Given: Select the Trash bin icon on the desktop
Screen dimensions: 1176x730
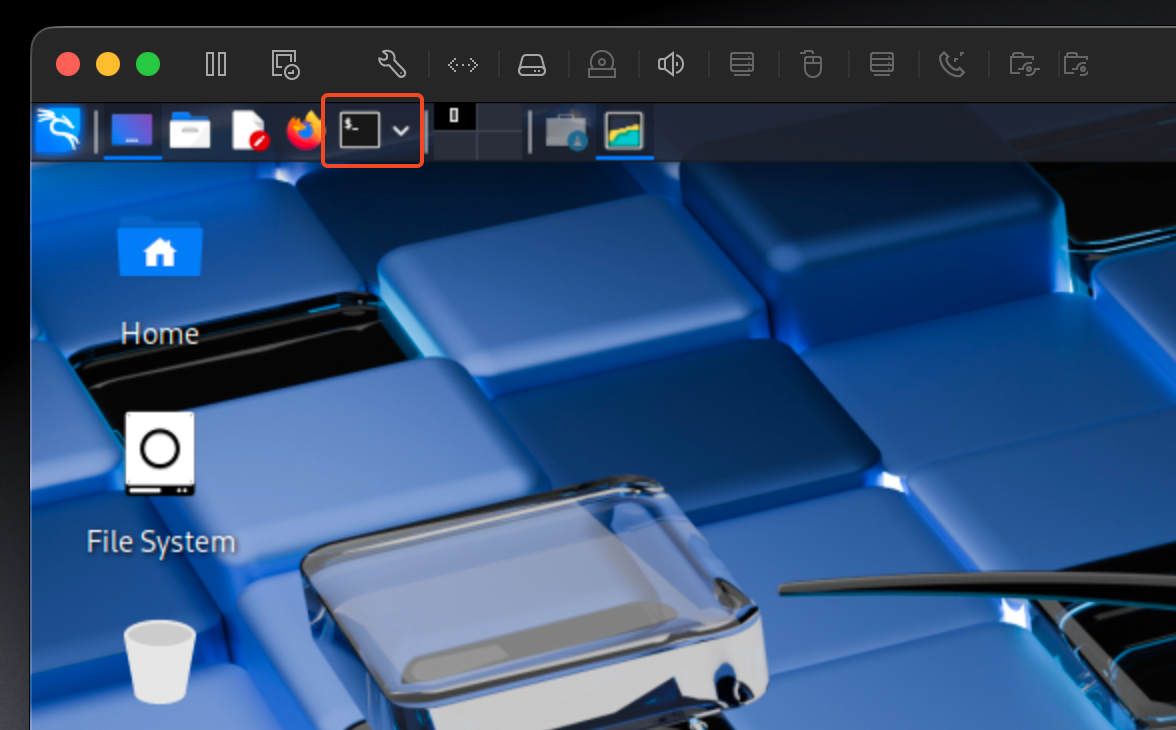Looking at the screenshot, I should [160, 662].
